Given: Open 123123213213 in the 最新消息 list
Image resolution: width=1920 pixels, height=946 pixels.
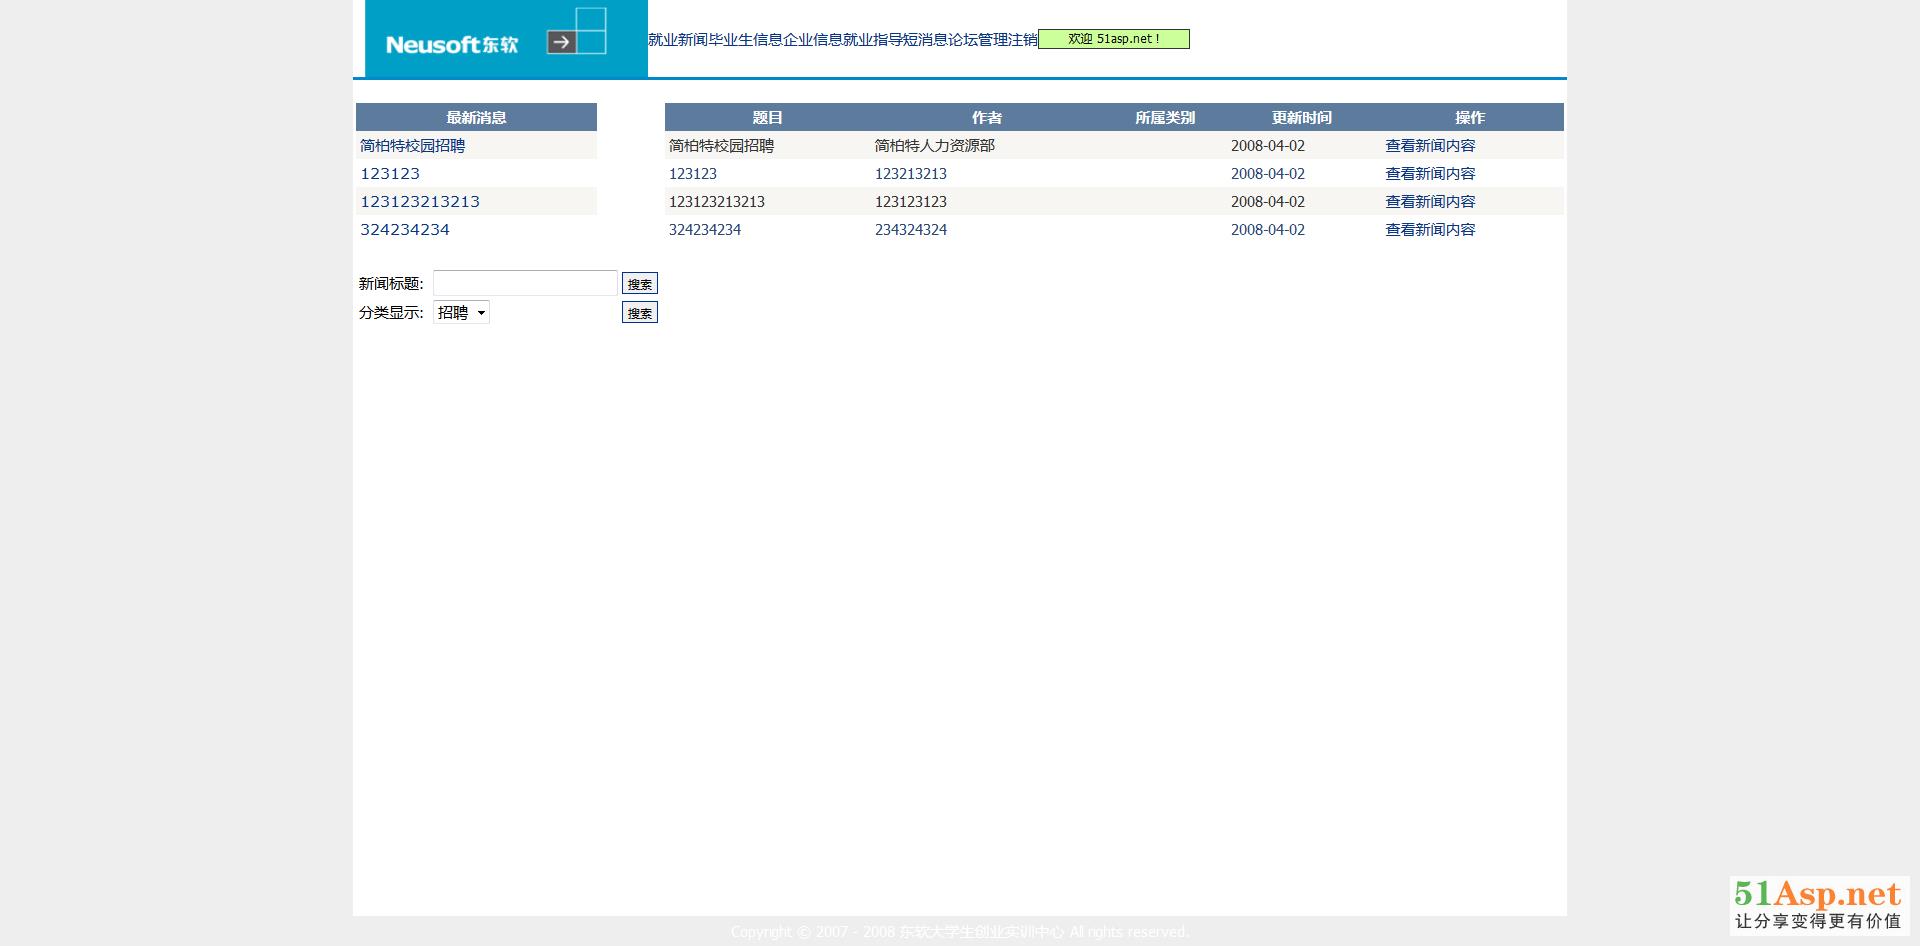Looking at the screenshot, I should click(420, 202).
